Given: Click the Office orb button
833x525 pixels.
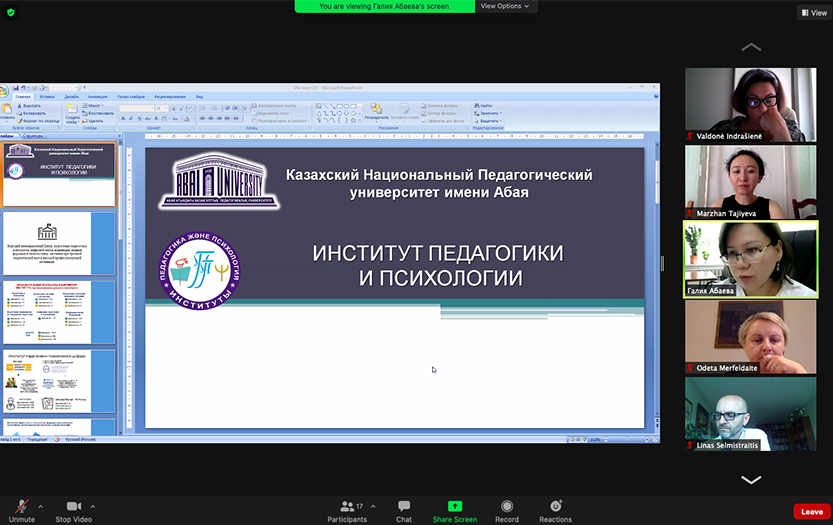Looking at the screenshot, I should [3, 91].
